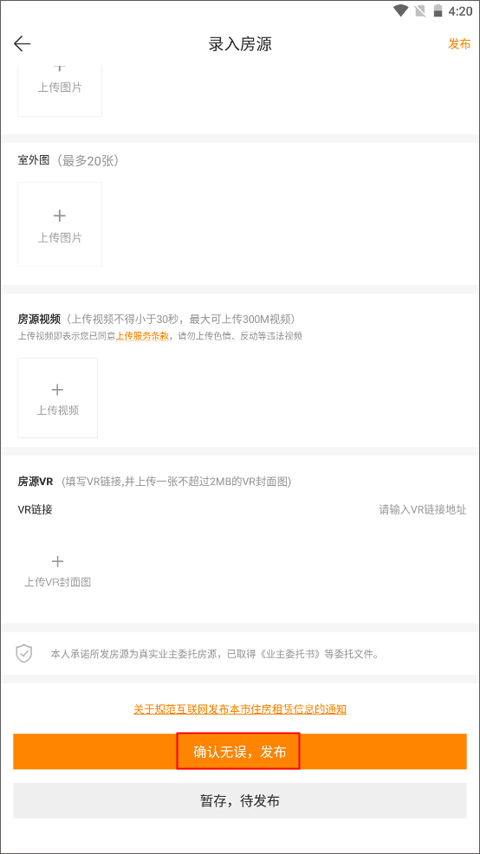Viewport: 480px width, 854px height.
Task: Tap the plus icon under 室外图
Action: click(59, 216)
